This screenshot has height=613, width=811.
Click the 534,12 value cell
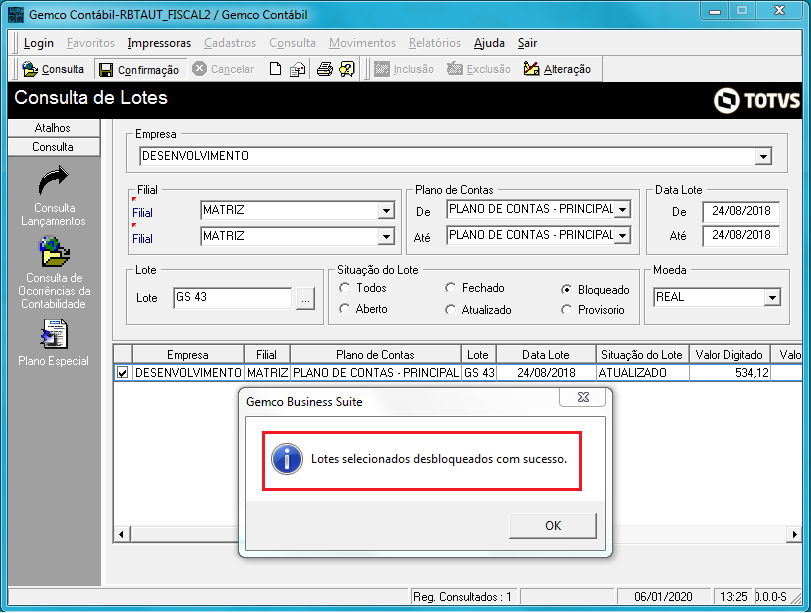[x=729, y=373]
